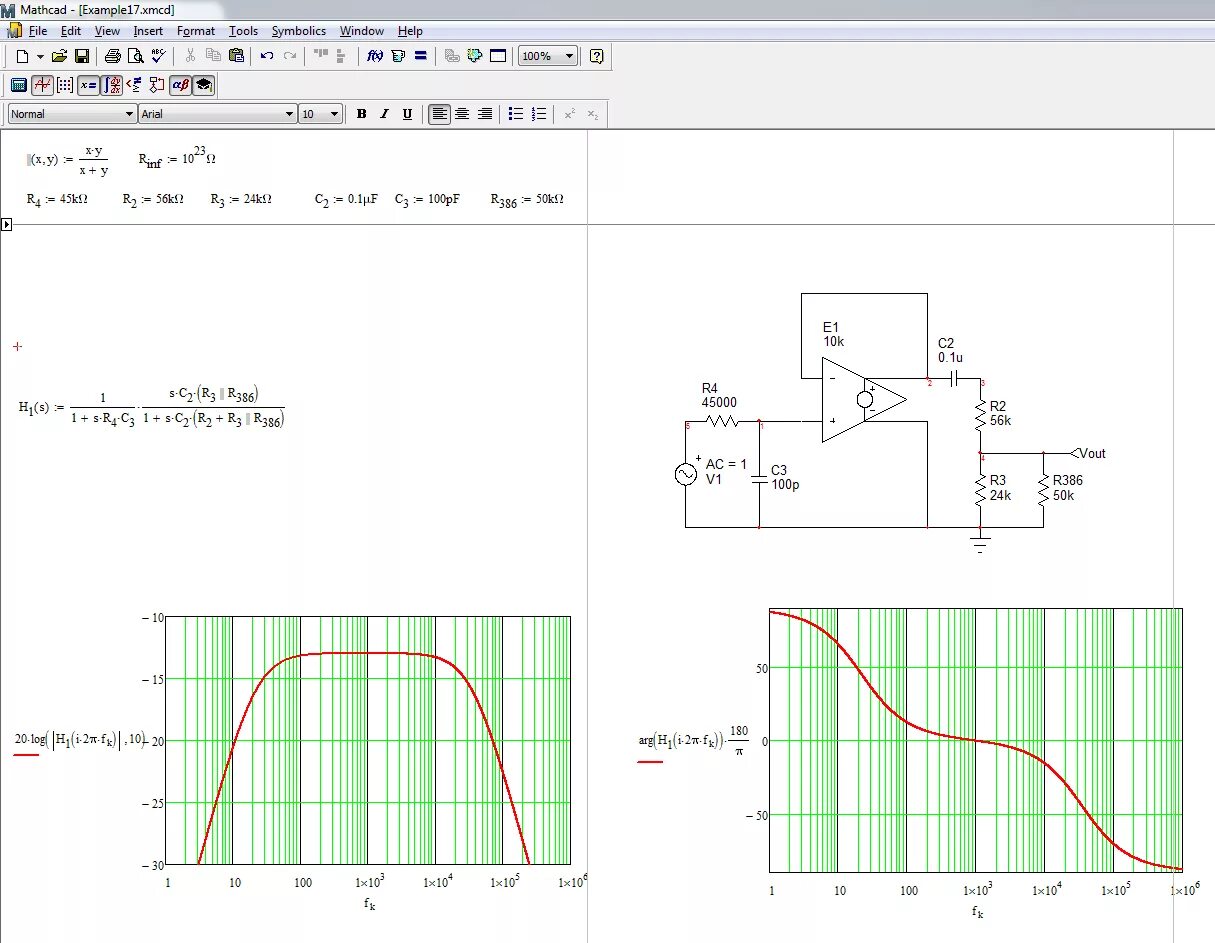Align text right
The width and height of the screenshot is (1215, 943).
tap(485, 114)
